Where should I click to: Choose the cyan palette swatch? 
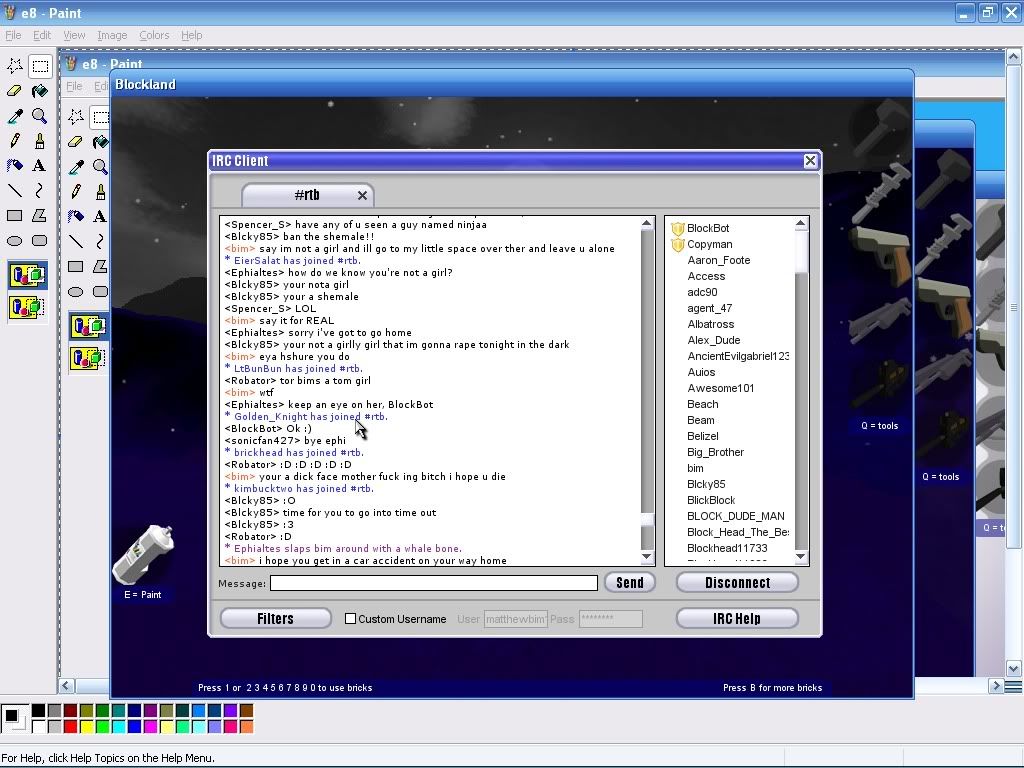(x=118, y=726)
